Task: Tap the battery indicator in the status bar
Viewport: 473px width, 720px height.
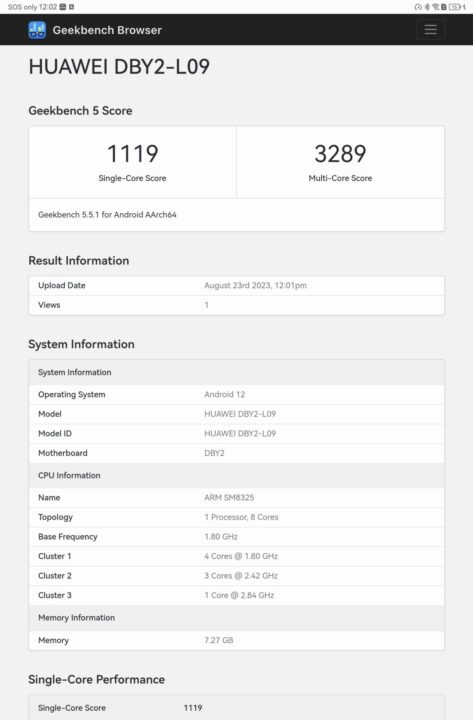Action: (x=455, y=7)
